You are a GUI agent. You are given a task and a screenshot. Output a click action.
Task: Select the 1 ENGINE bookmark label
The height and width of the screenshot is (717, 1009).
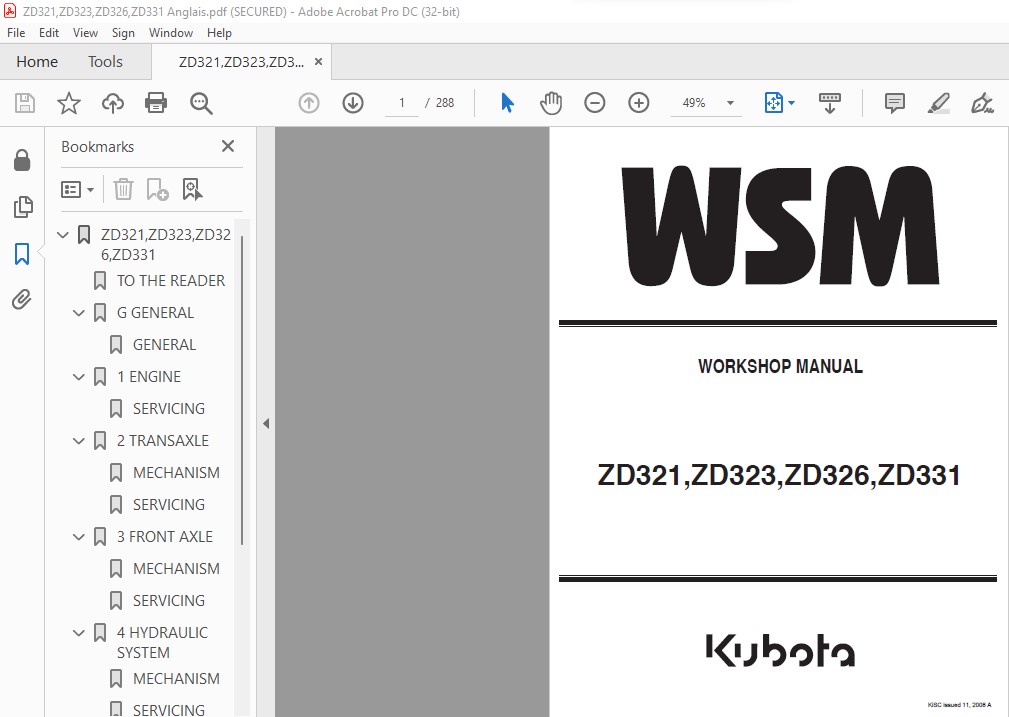coord(149,377)
